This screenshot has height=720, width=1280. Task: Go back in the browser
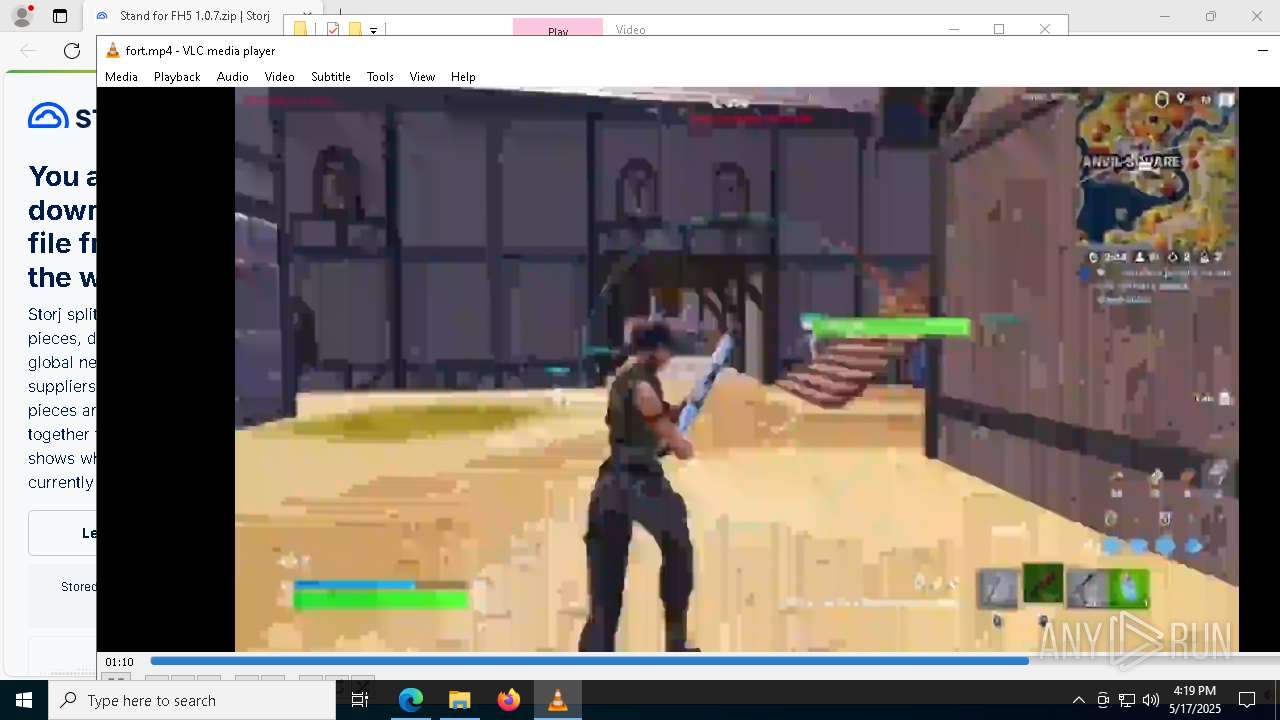pos(28,51)
